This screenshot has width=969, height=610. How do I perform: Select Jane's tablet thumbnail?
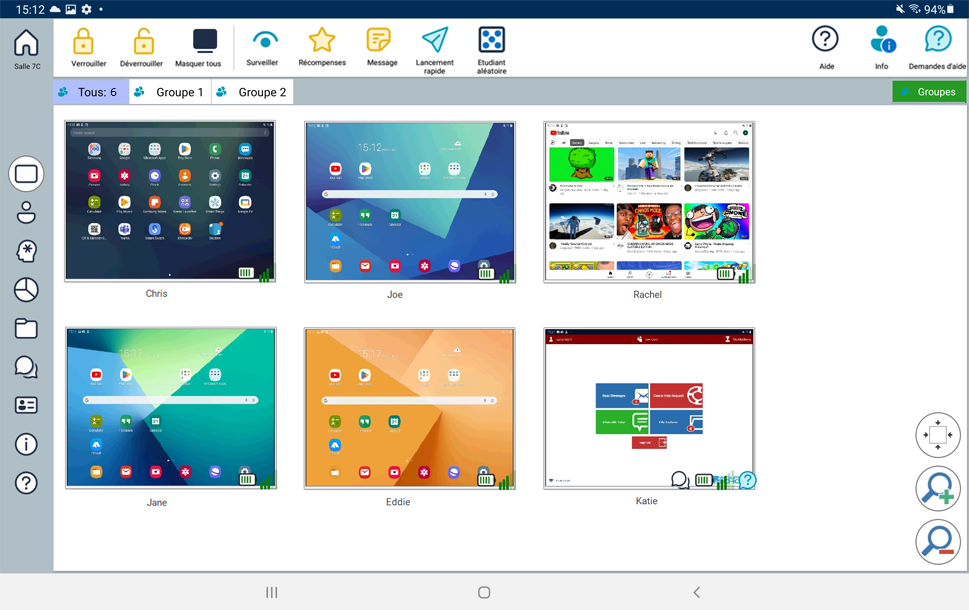(171, 409)
